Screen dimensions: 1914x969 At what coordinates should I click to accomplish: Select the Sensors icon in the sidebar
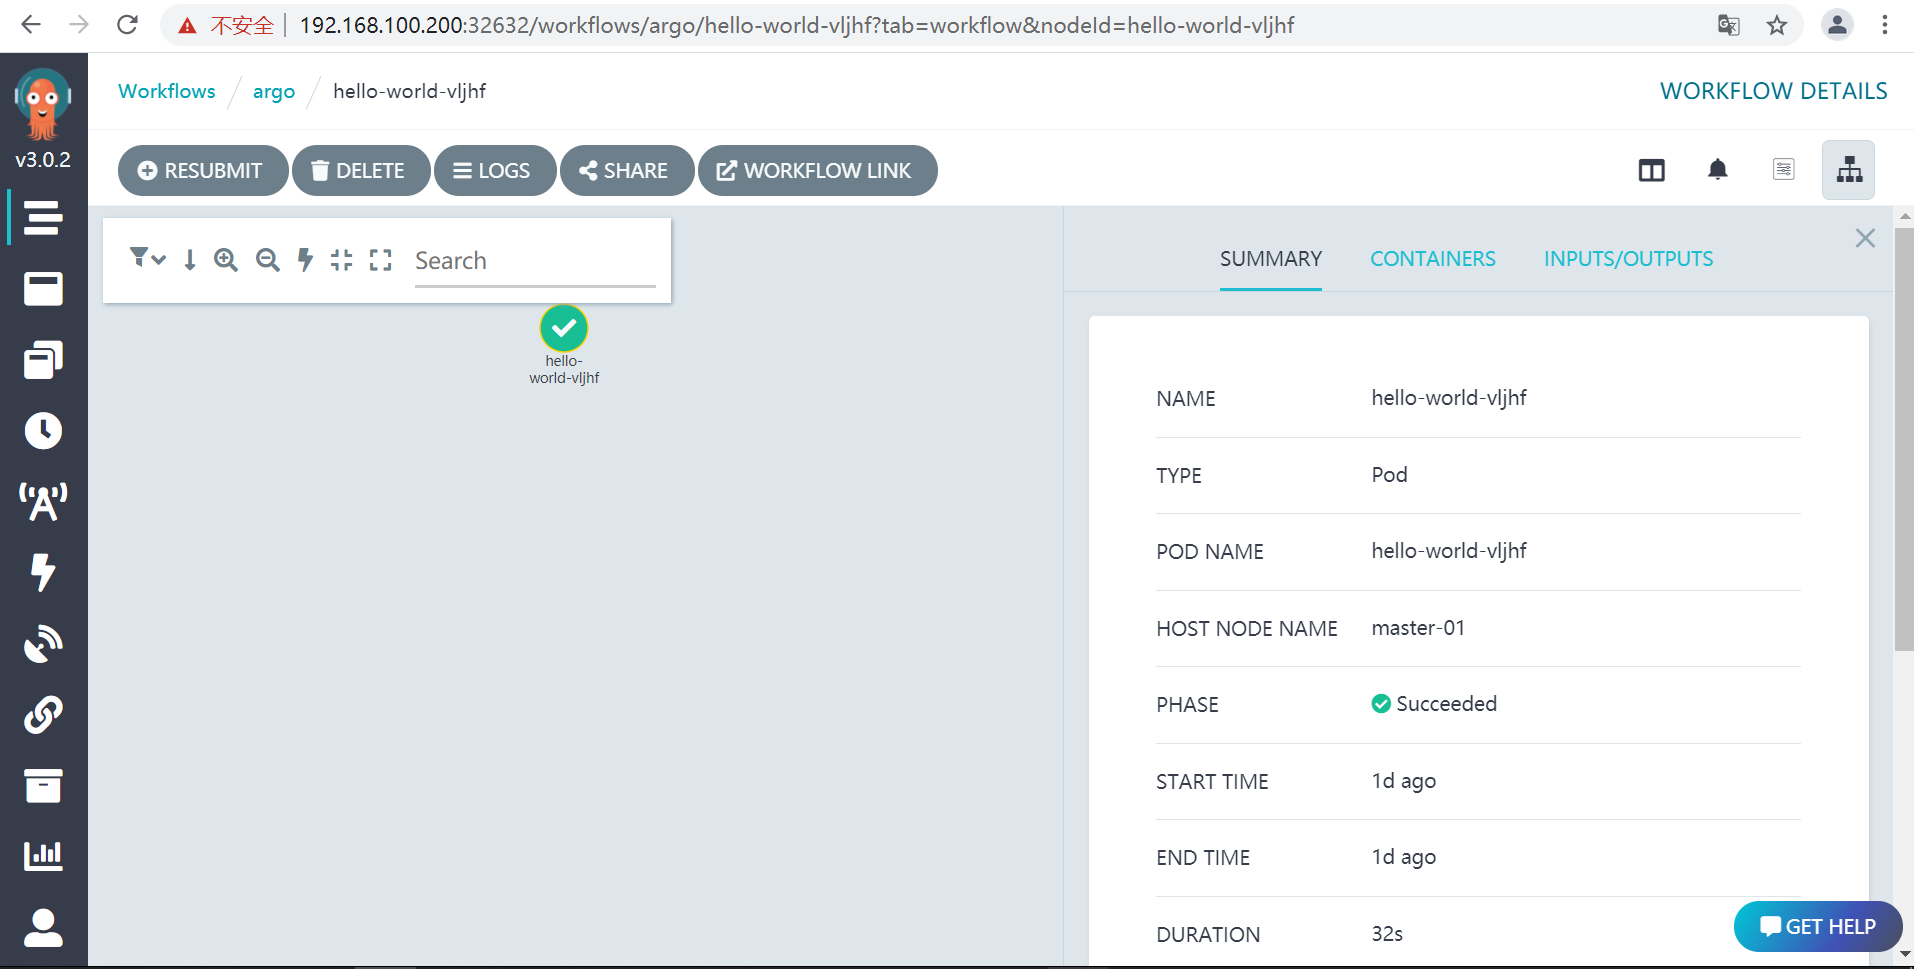43,573
